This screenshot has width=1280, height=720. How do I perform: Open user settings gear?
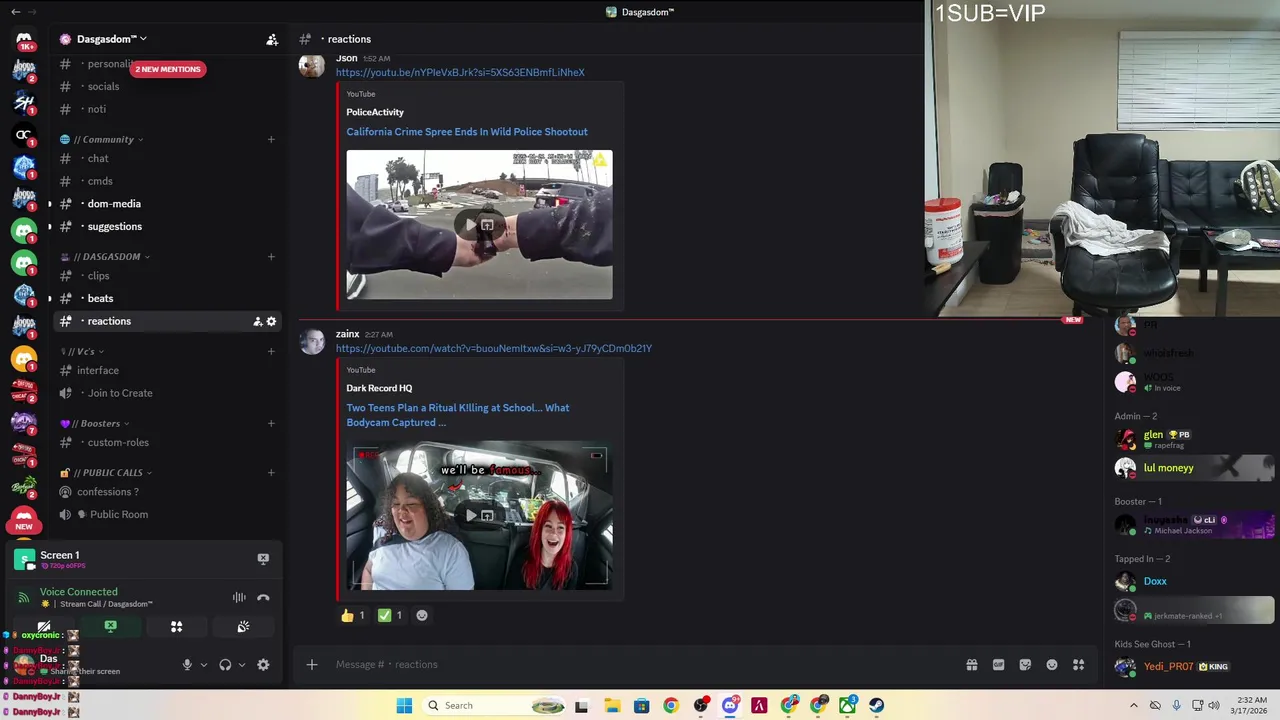[x=263, y=665]
